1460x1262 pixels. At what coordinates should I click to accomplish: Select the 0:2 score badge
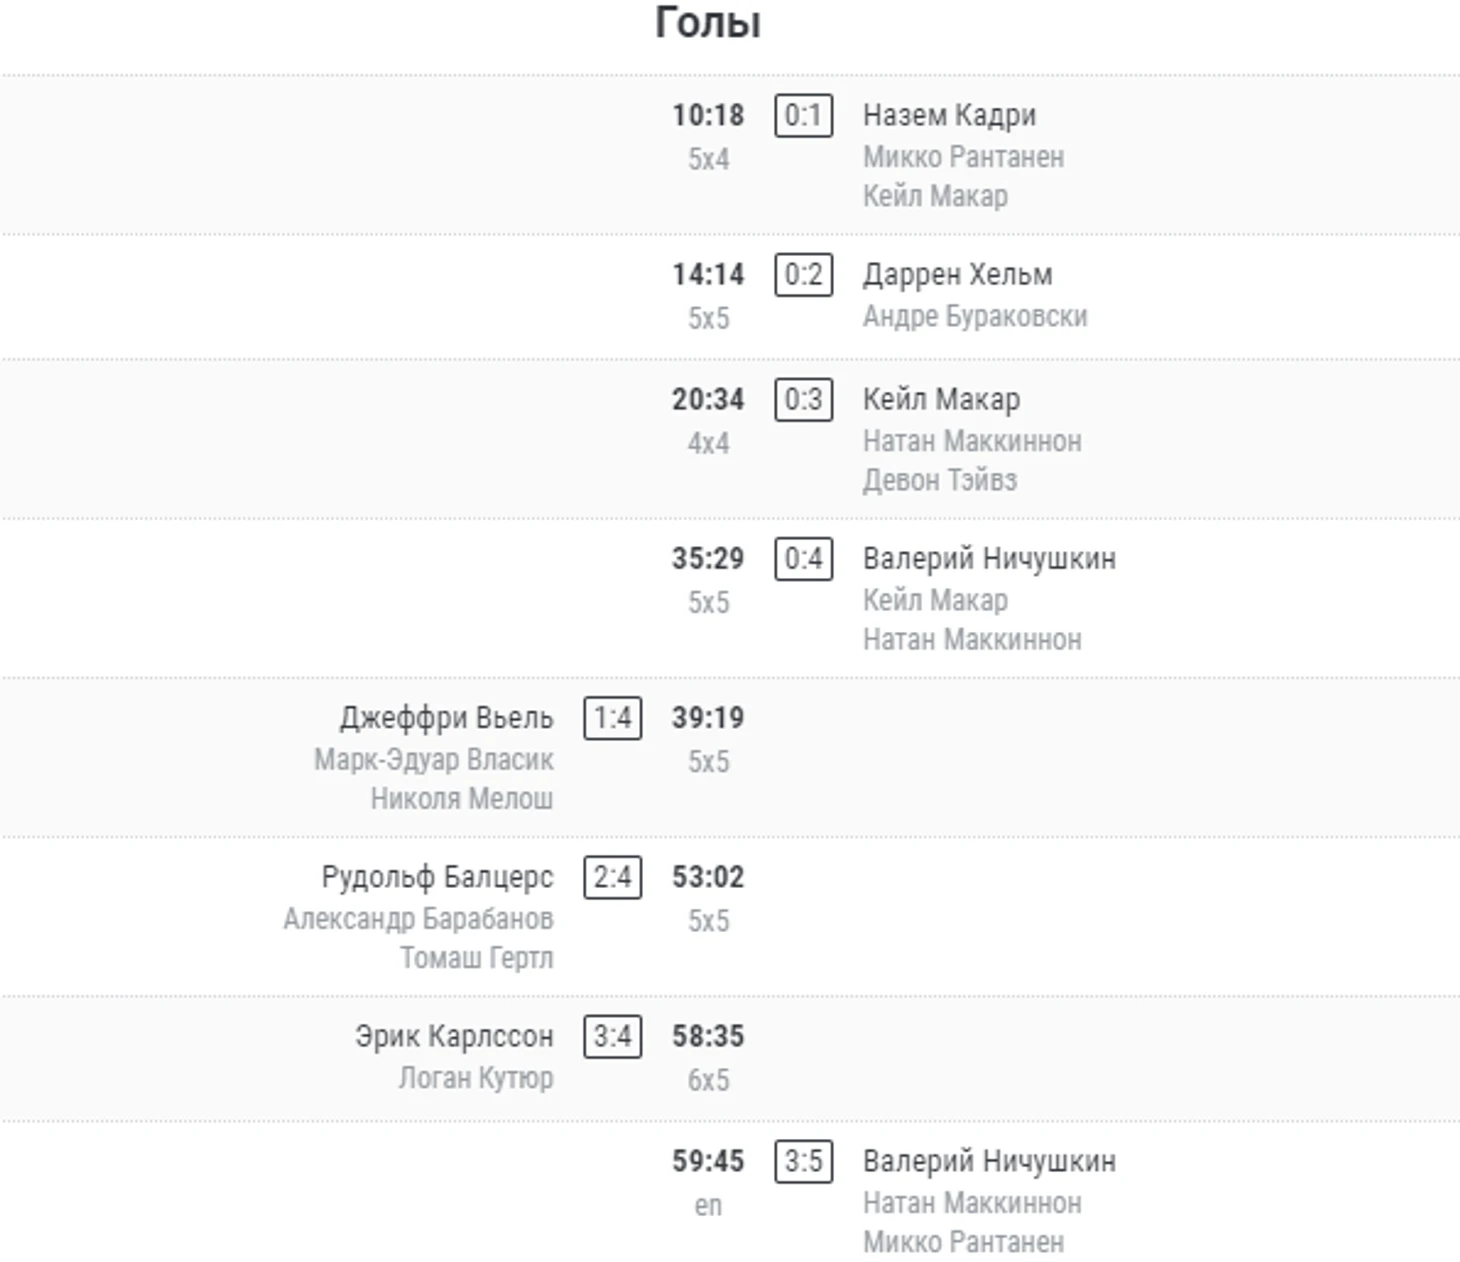[x=803, y=275]
